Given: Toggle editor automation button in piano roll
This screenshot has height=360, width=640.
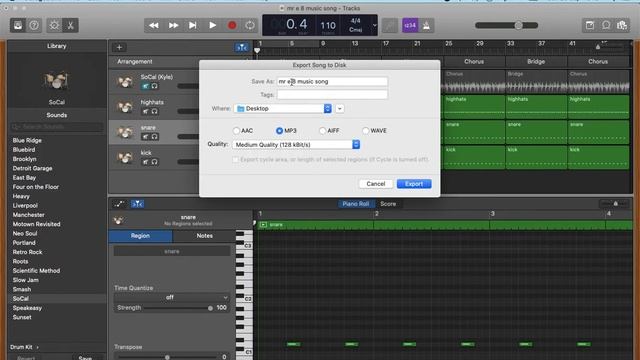Looking at the screenshot, I should (119, 204).
